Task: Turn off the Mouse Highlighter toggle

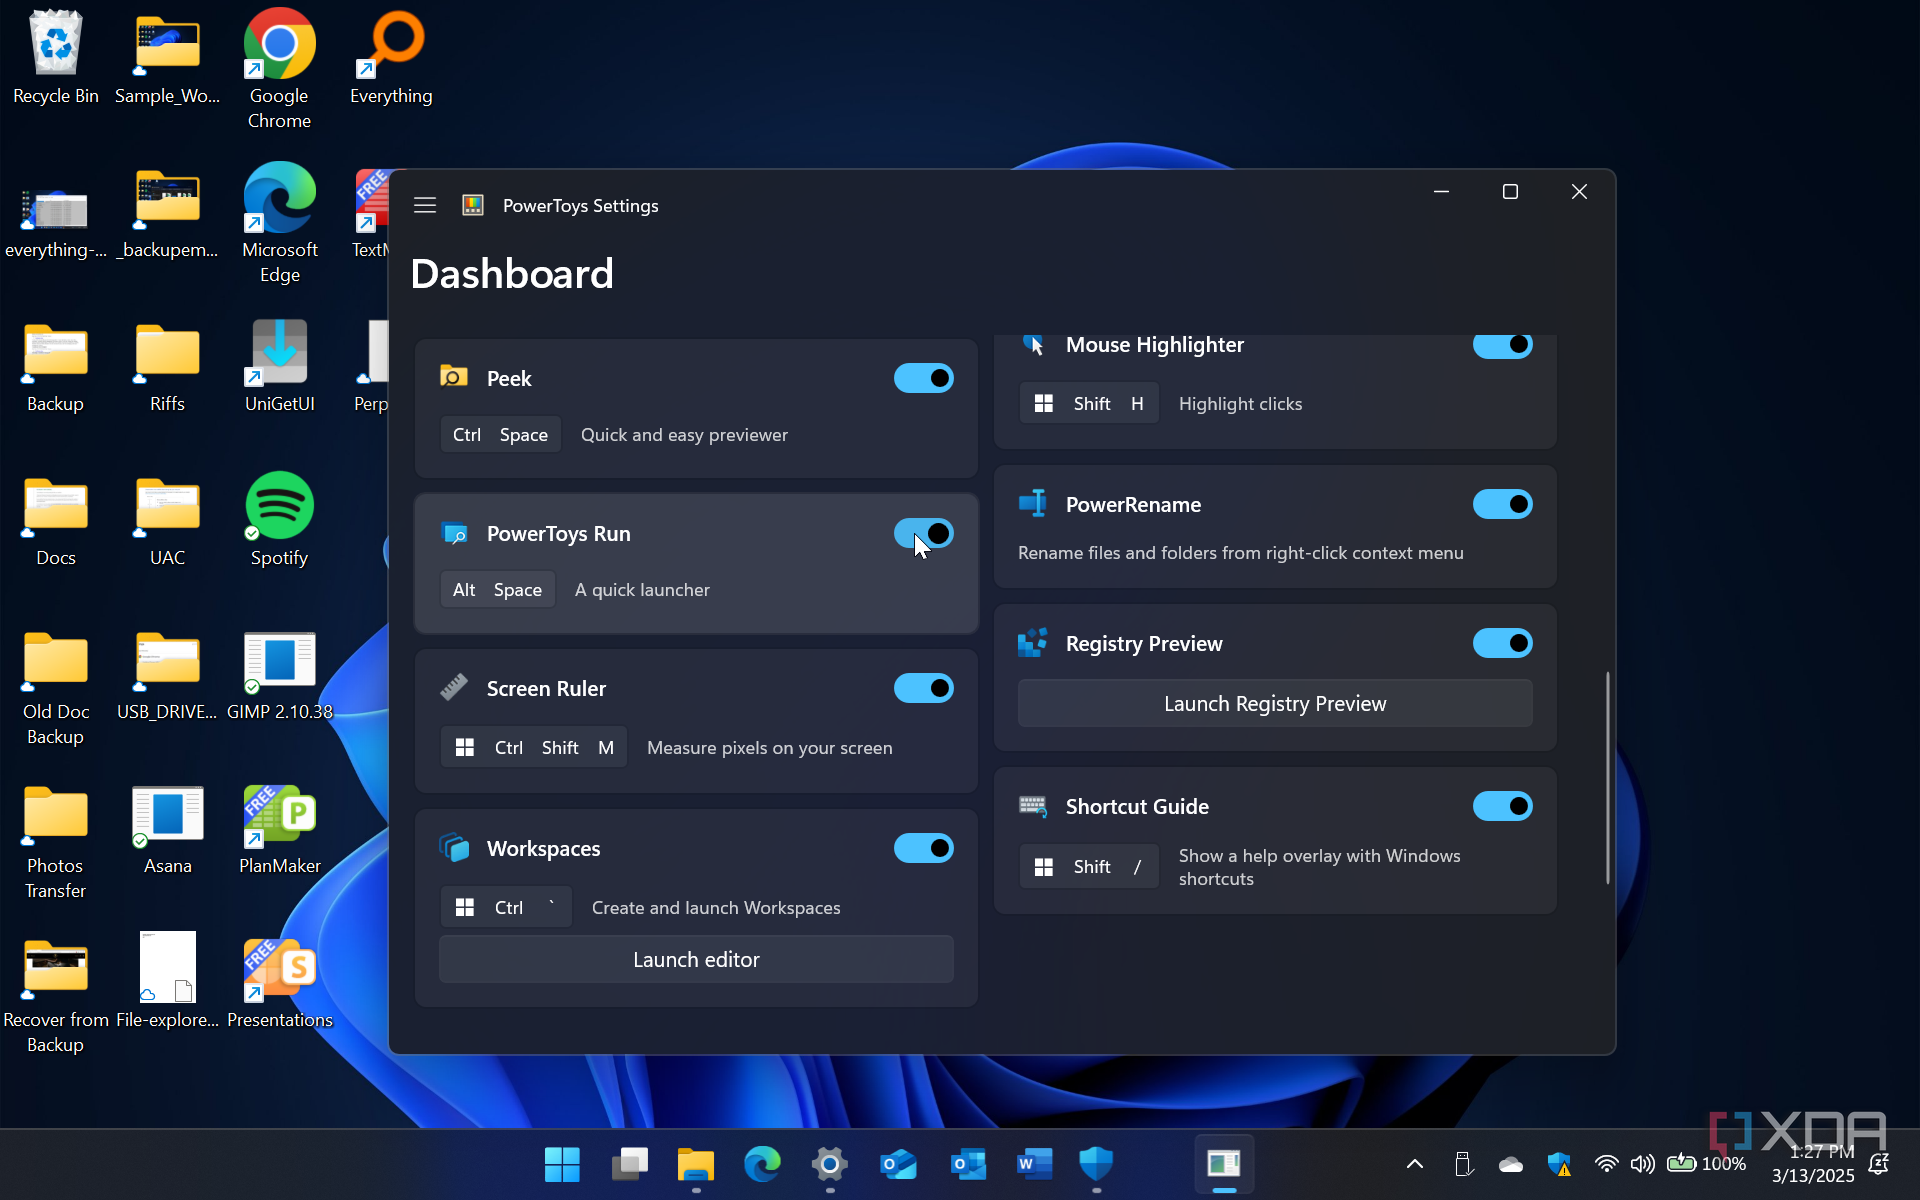Action: [x=1502, y=345]
